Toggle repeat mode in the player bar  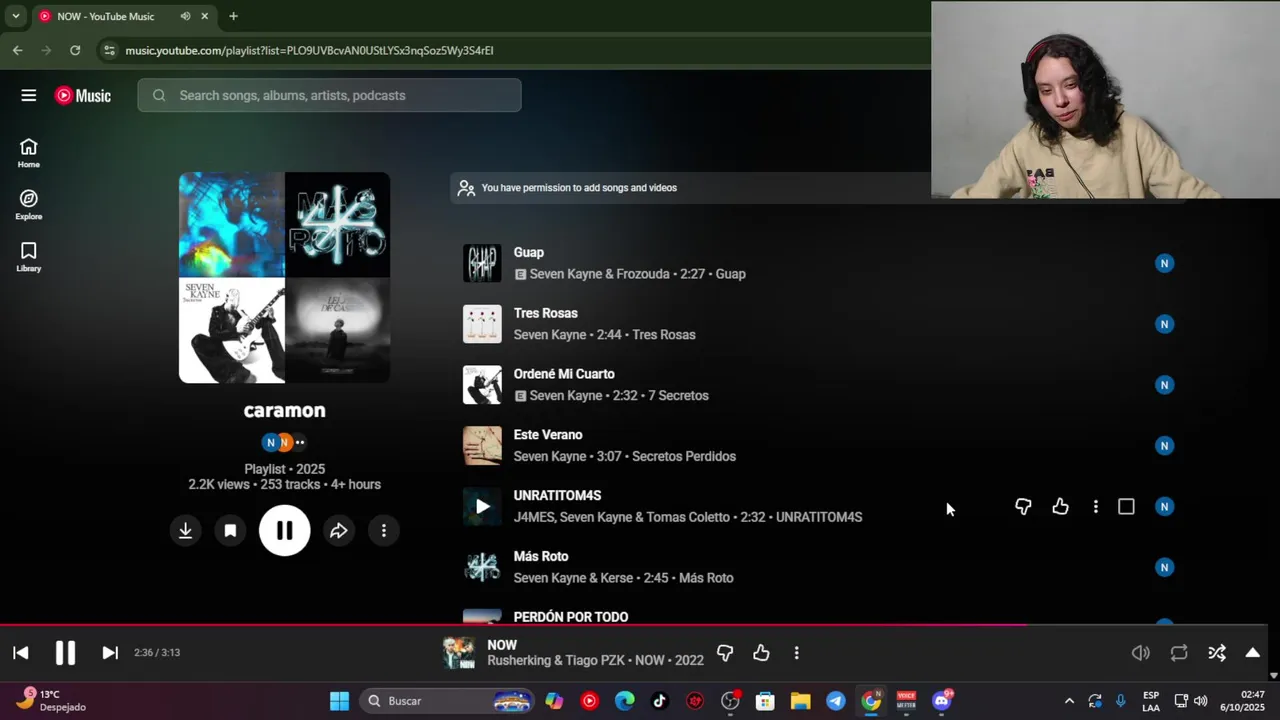tap(1179, 653)
